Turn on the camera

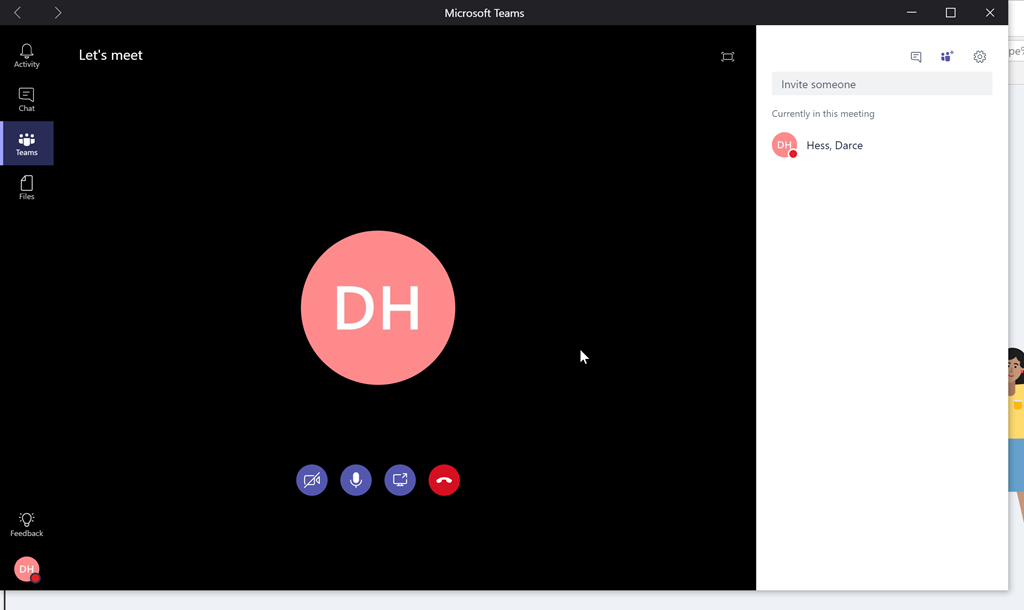312,480
